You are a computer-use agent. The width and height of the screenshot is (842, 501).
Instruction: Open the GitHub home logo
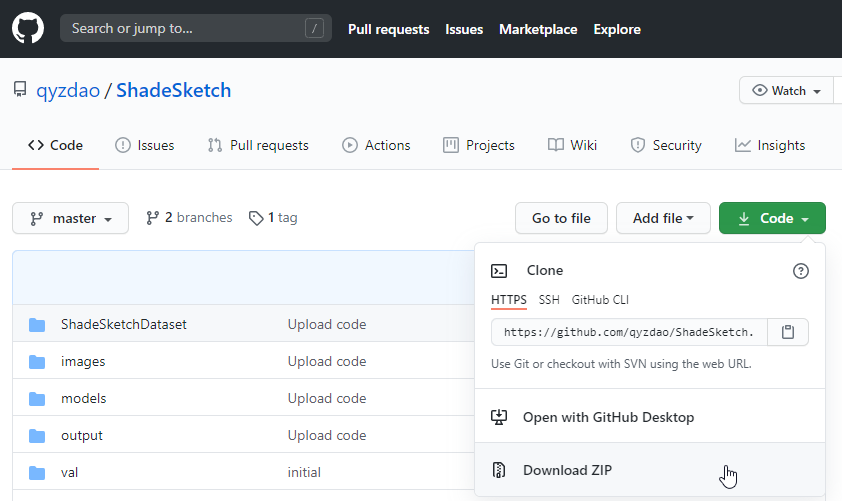[x=28, y=28]
